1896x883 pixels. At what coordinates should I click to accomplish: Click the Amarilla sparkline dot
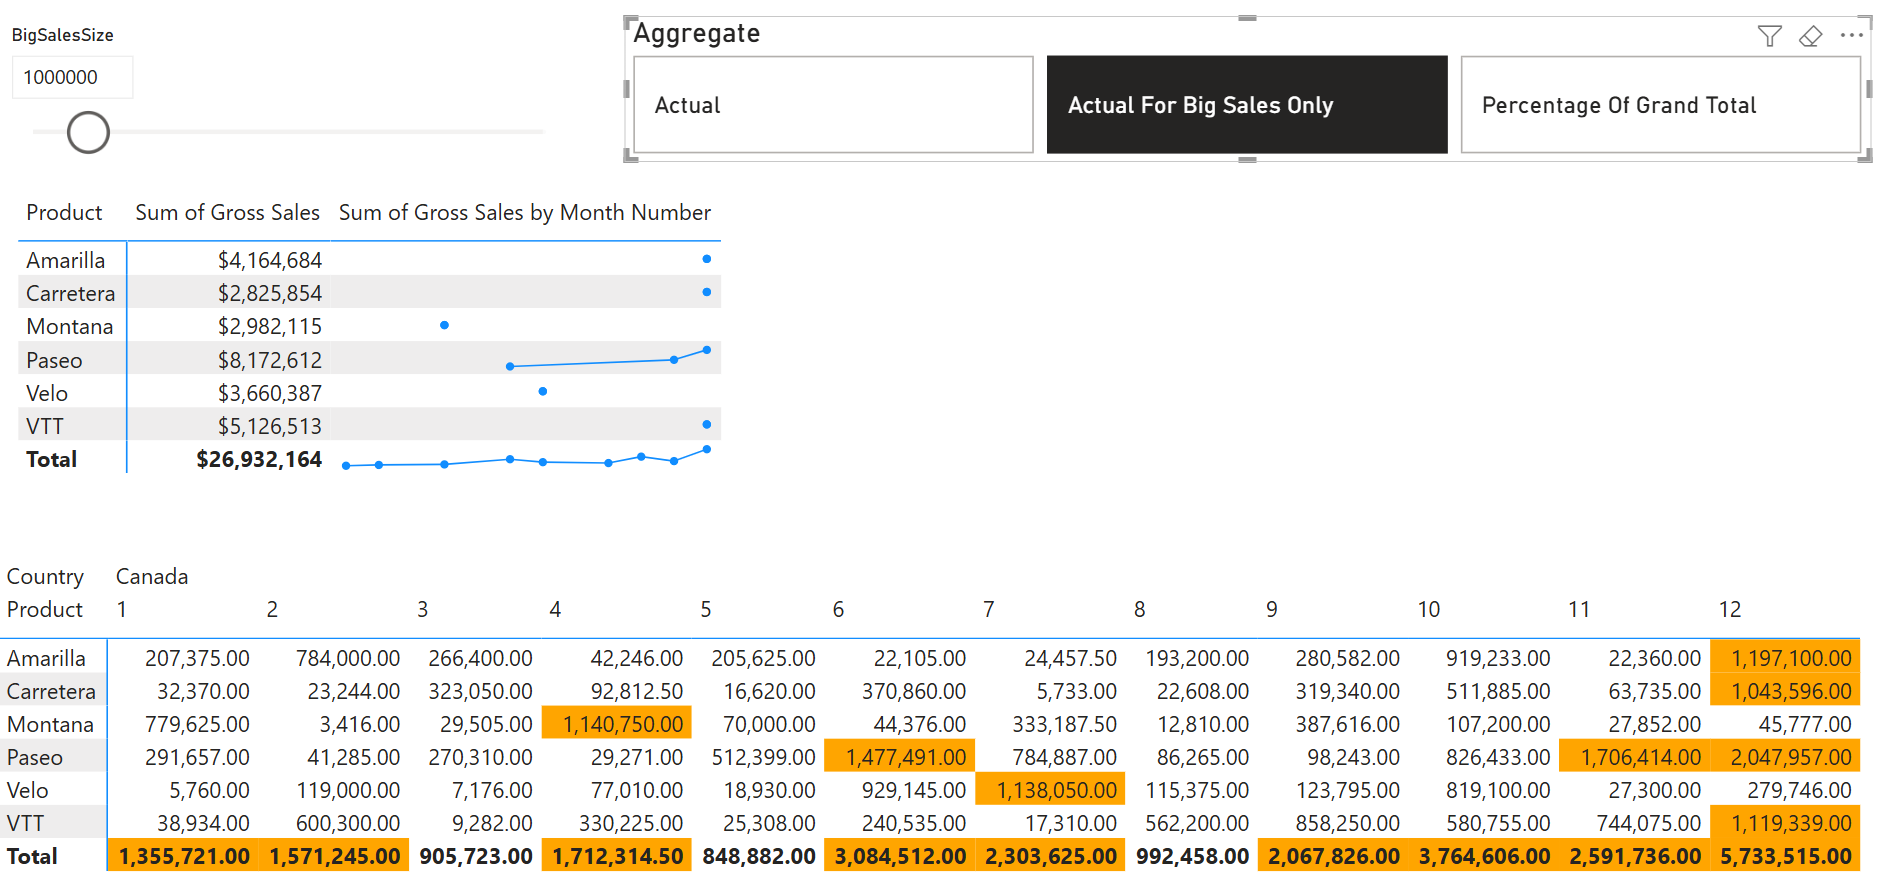point(707,259)
